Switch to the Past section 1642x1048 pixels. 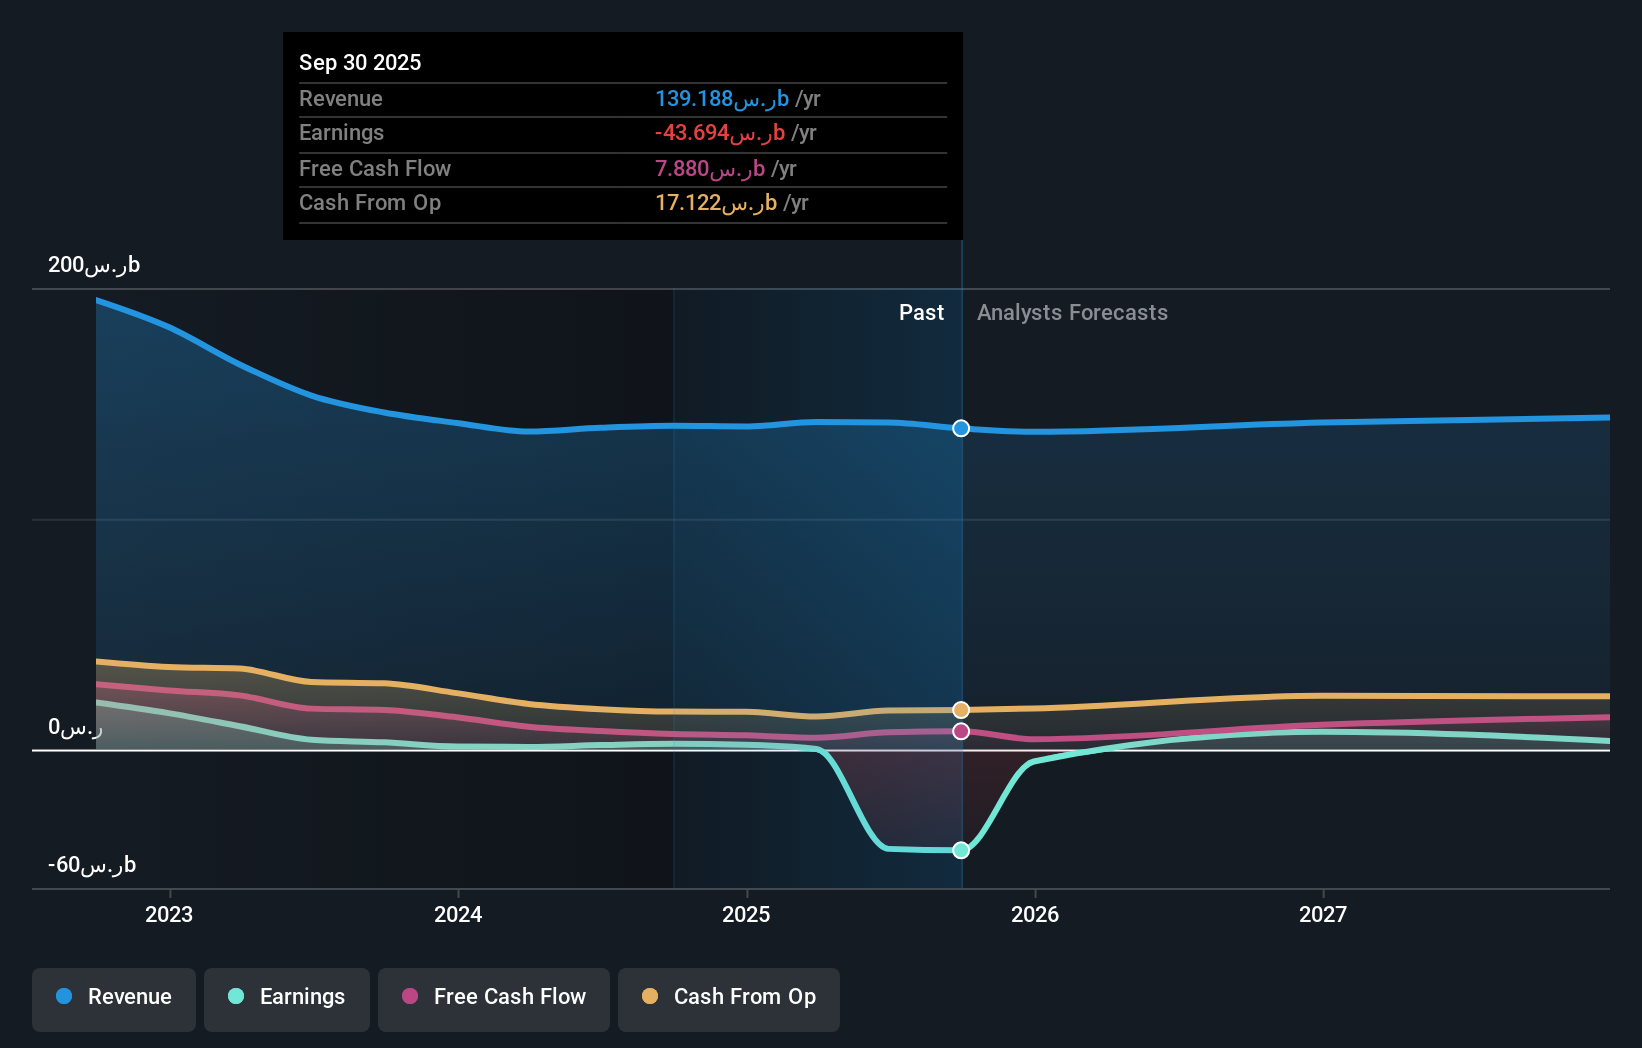(921, 312)
